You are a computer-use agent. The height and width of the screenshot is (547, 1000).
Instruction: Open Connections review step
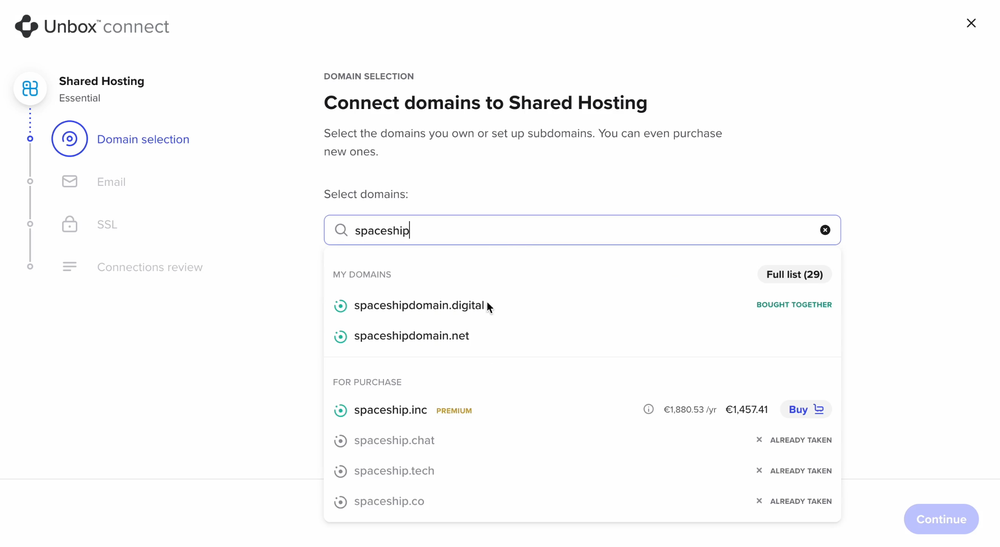pos(149,267)
